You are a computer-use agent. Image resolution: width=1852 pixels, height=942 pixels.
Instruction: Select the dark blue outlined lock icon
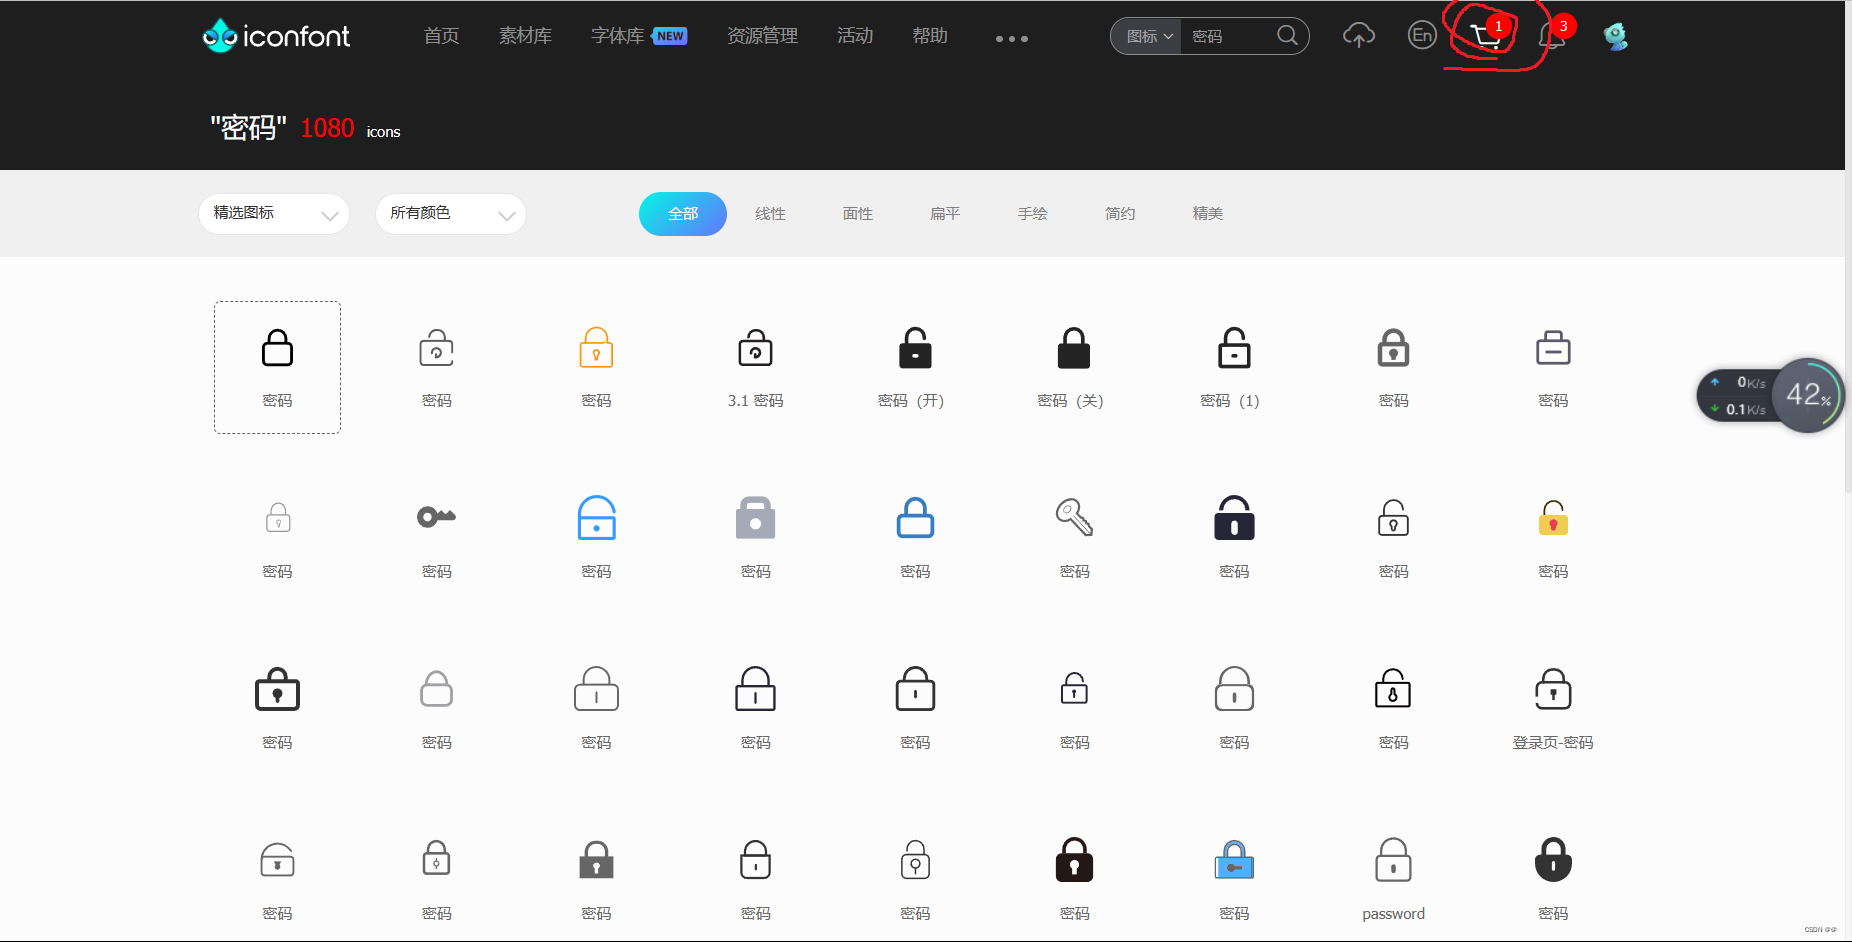915,518
